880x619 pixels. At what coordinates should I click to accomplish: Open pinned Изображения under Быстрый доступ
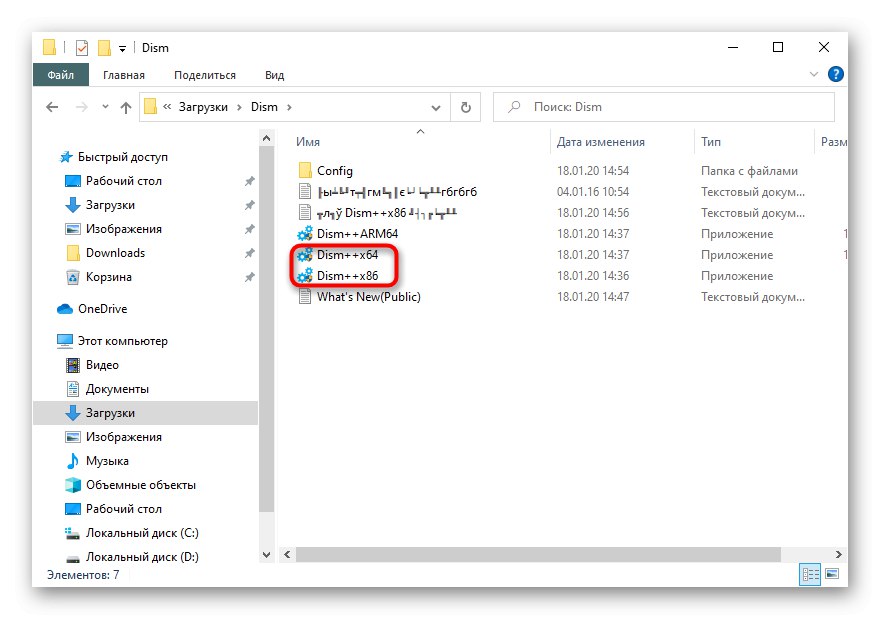[x=123, y=229]
